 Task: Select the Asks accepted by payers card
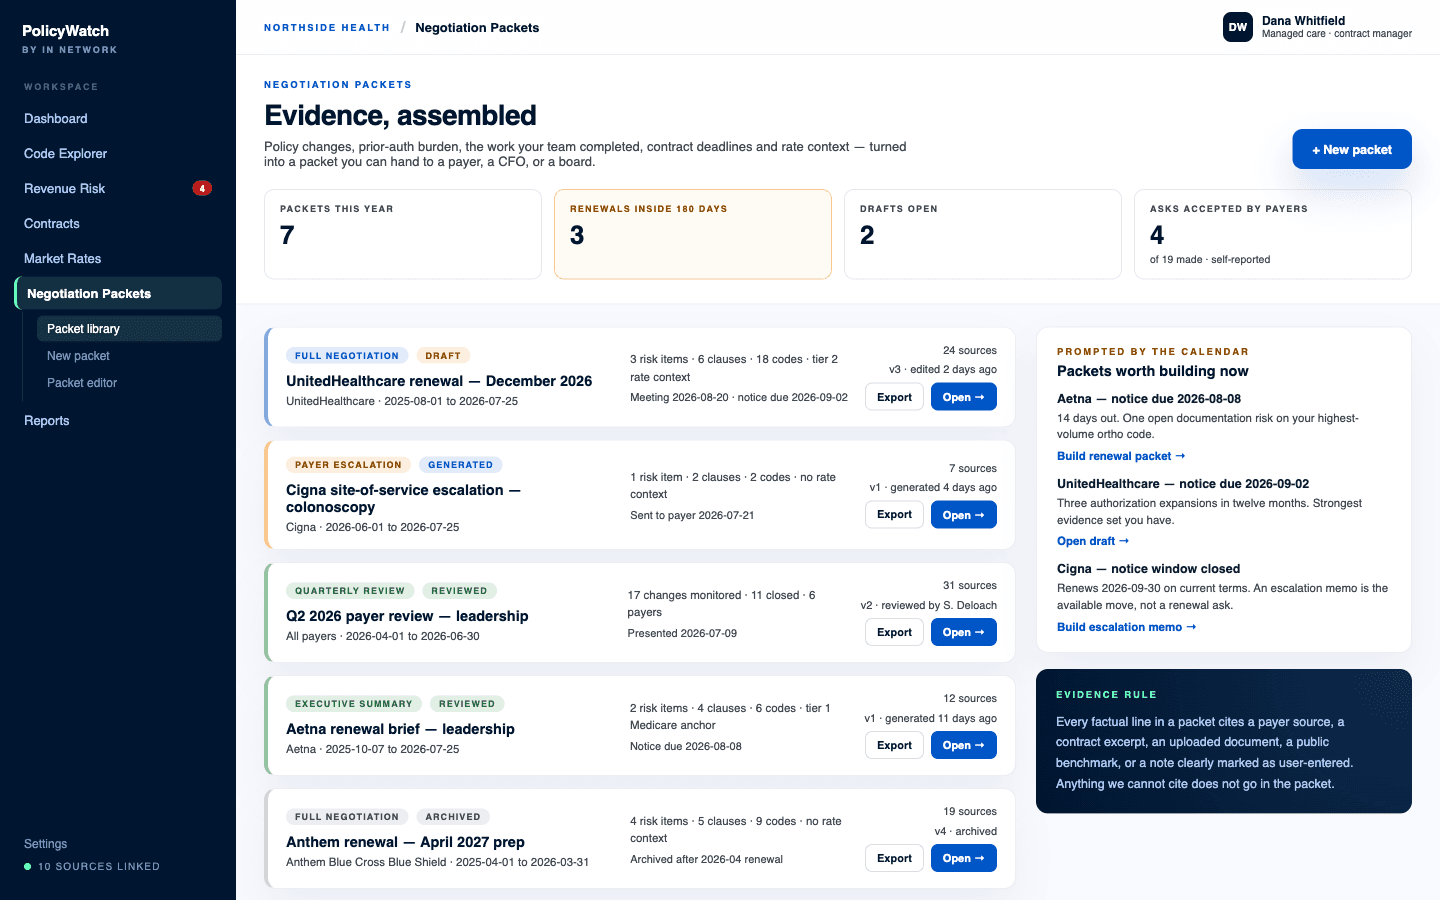pyautogui.click(x=1273, y=234)
